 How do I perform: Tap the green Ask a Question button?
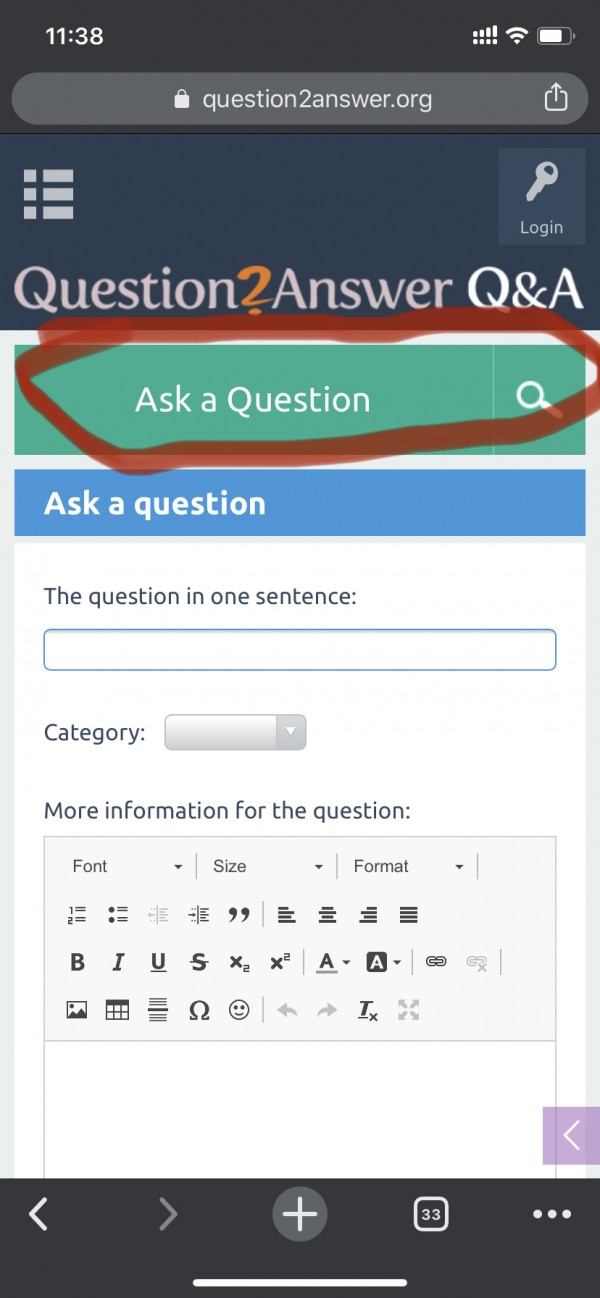click(x=253, y=400)
